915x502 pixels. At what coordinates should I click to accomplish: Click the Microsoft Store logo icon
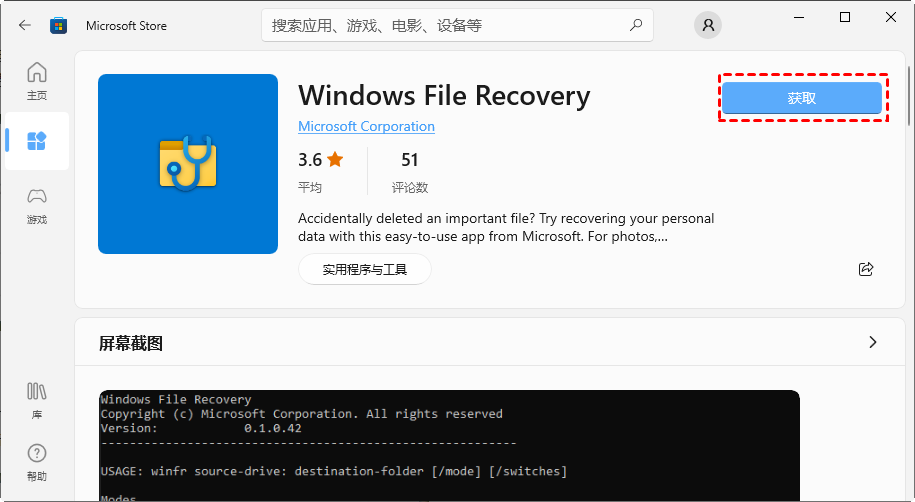(58, 25)
